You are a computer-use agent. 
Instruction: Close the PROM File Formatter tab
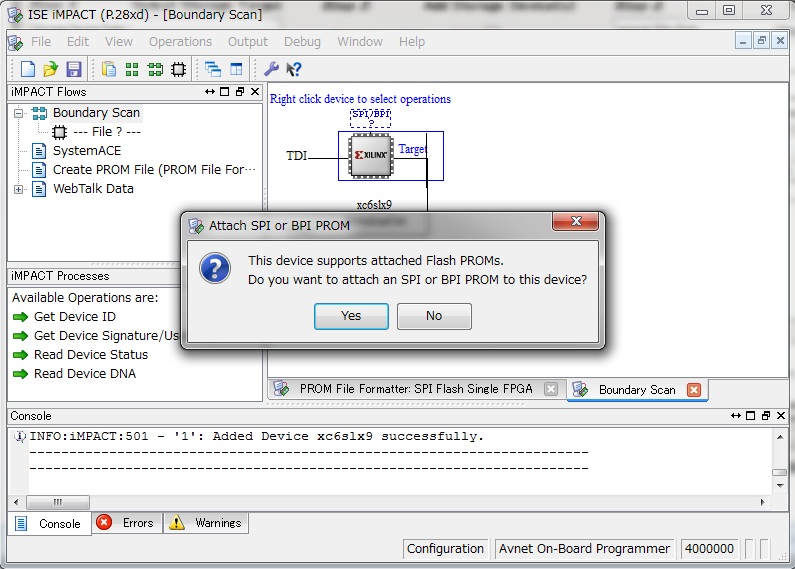pyautogui.click(x=551, y=389)
